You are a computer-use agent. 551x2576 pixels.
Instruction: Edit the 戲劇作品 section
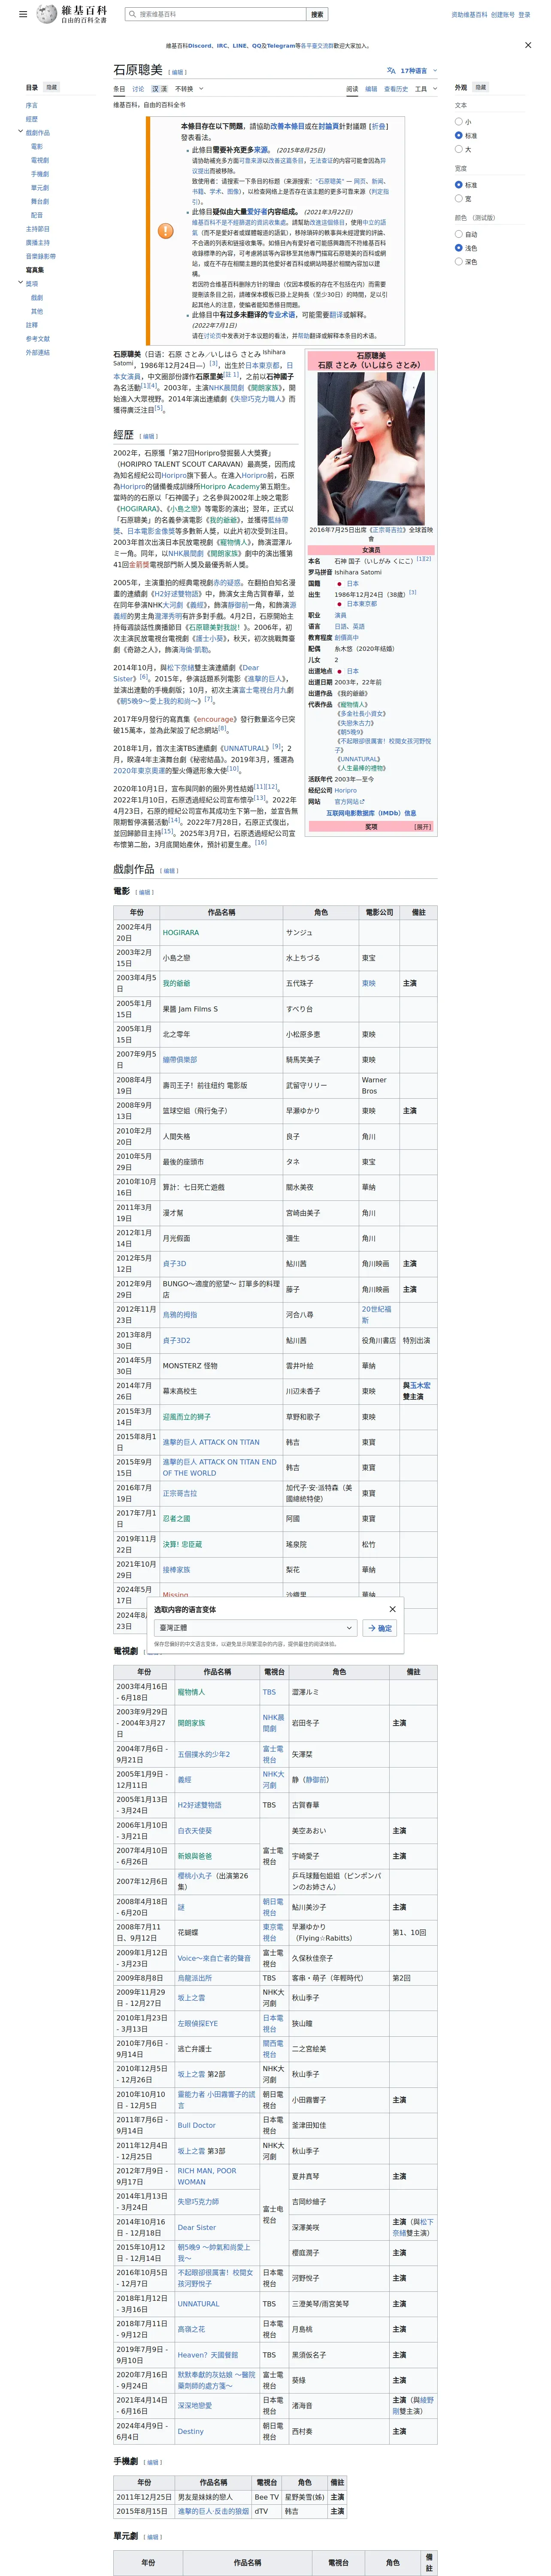(x=169, y=871)
